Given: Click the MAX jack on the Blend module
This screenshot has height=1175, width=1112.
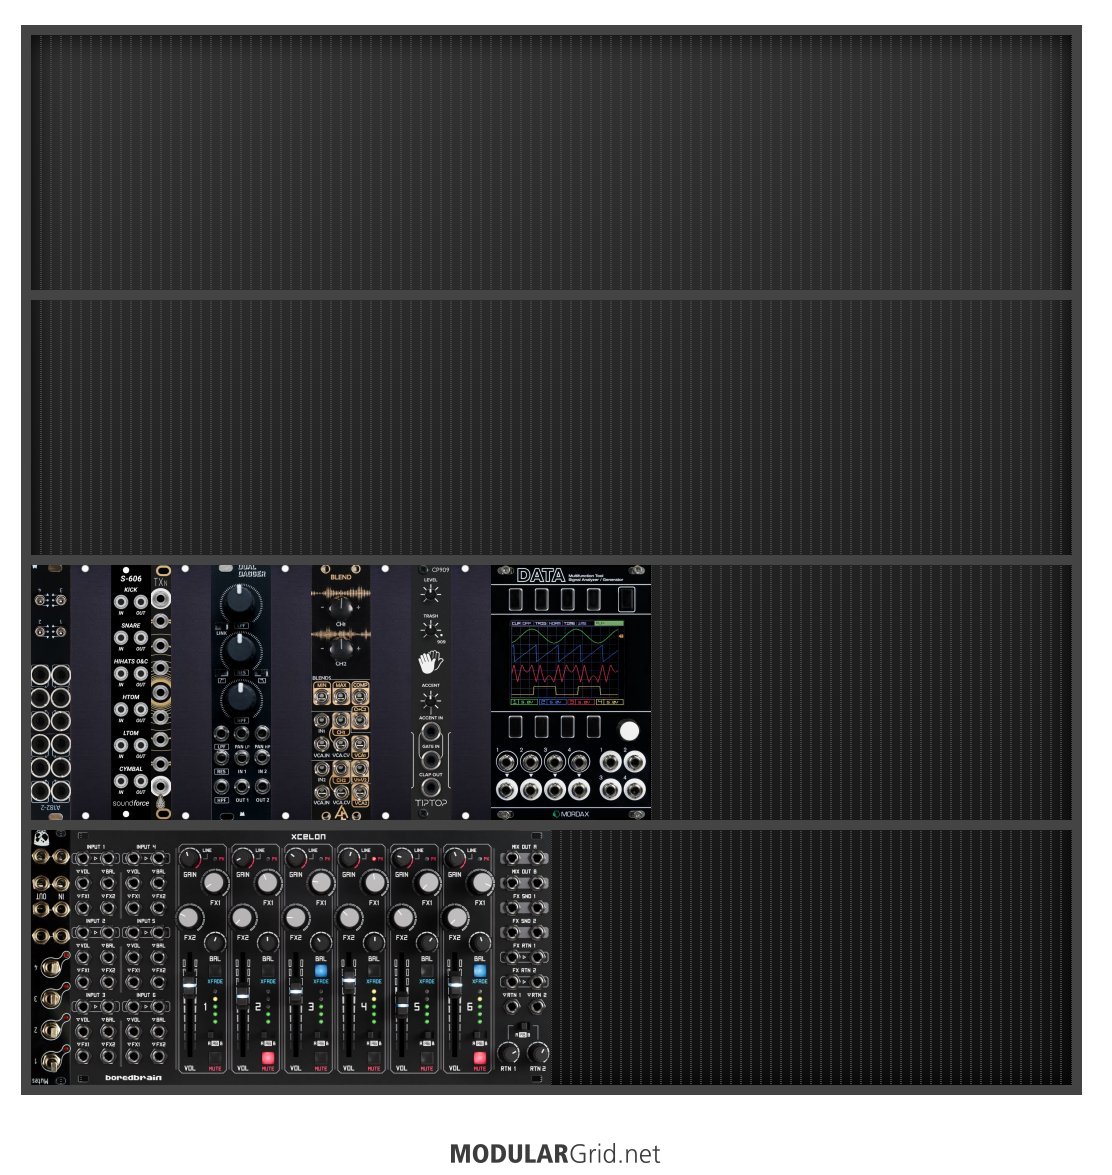Looking at the screenshot, I should click(x=341, y=696).
